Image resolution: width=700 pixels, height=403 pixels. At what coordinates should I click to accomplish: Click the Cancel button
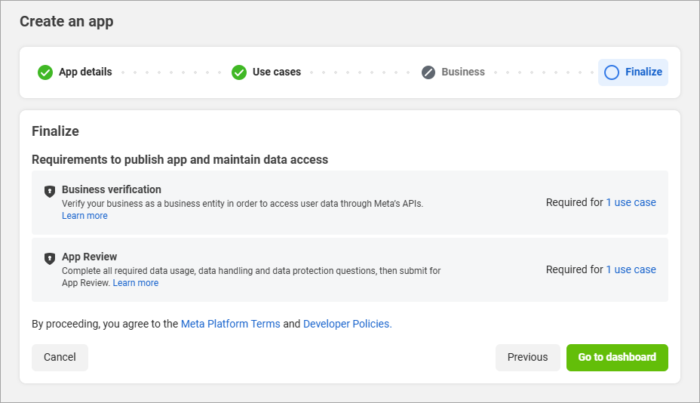click(60, 357)
